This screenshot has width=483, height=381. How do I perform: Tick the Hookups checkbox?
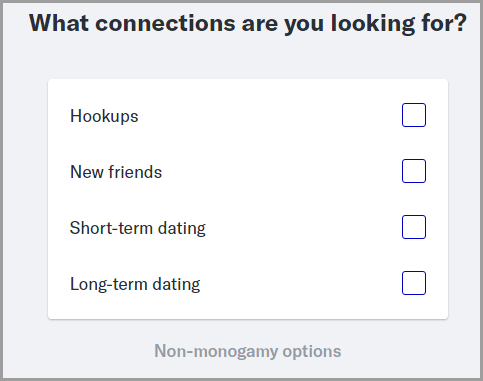414,115
